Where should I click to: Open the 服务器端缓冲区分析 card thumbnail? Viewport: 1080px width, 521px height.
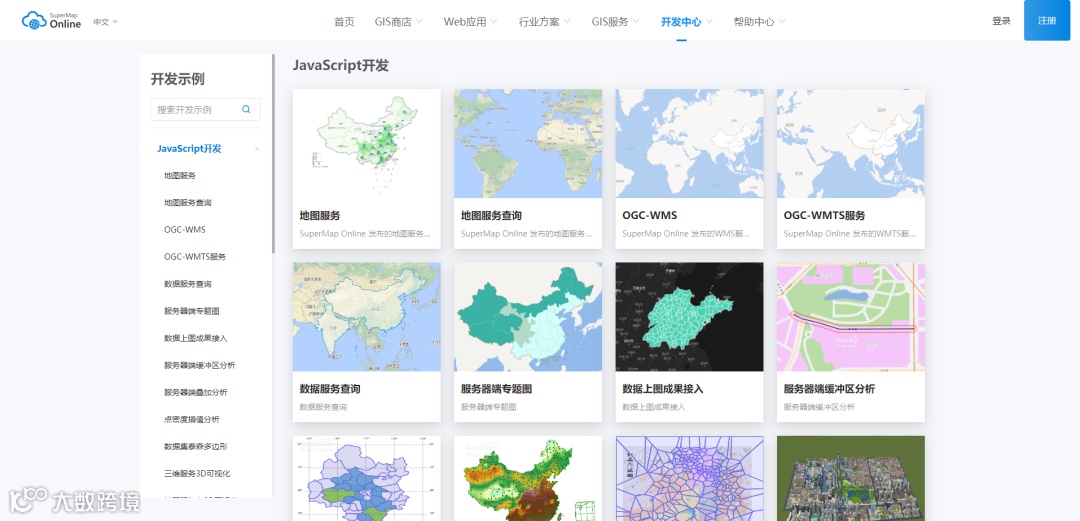pos(851,317)
